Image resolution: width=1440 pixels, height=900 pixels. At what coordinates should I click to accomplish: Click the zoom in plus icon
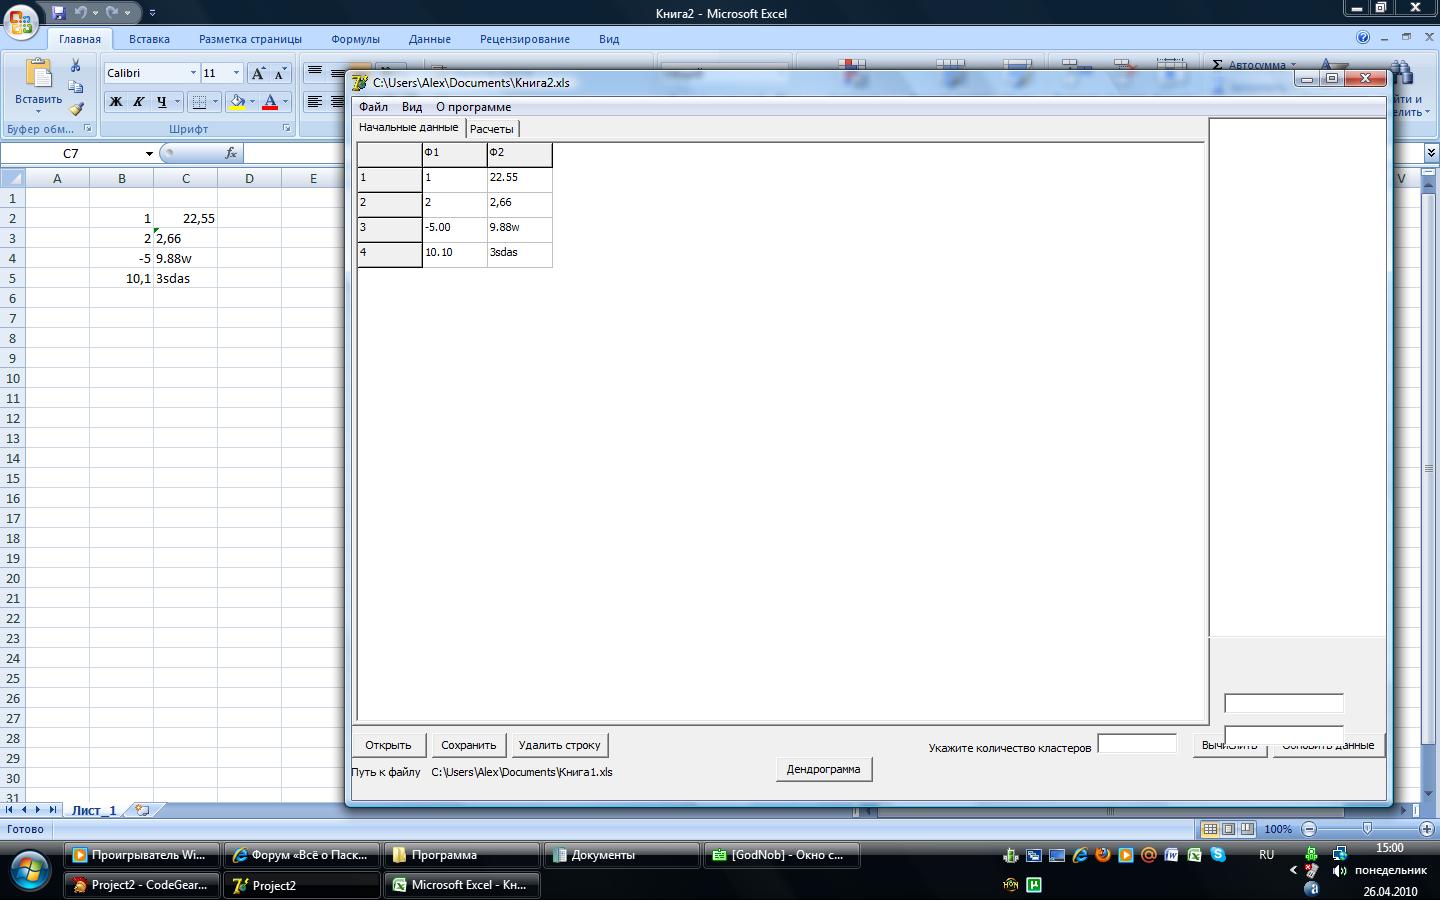point(1427,829)
